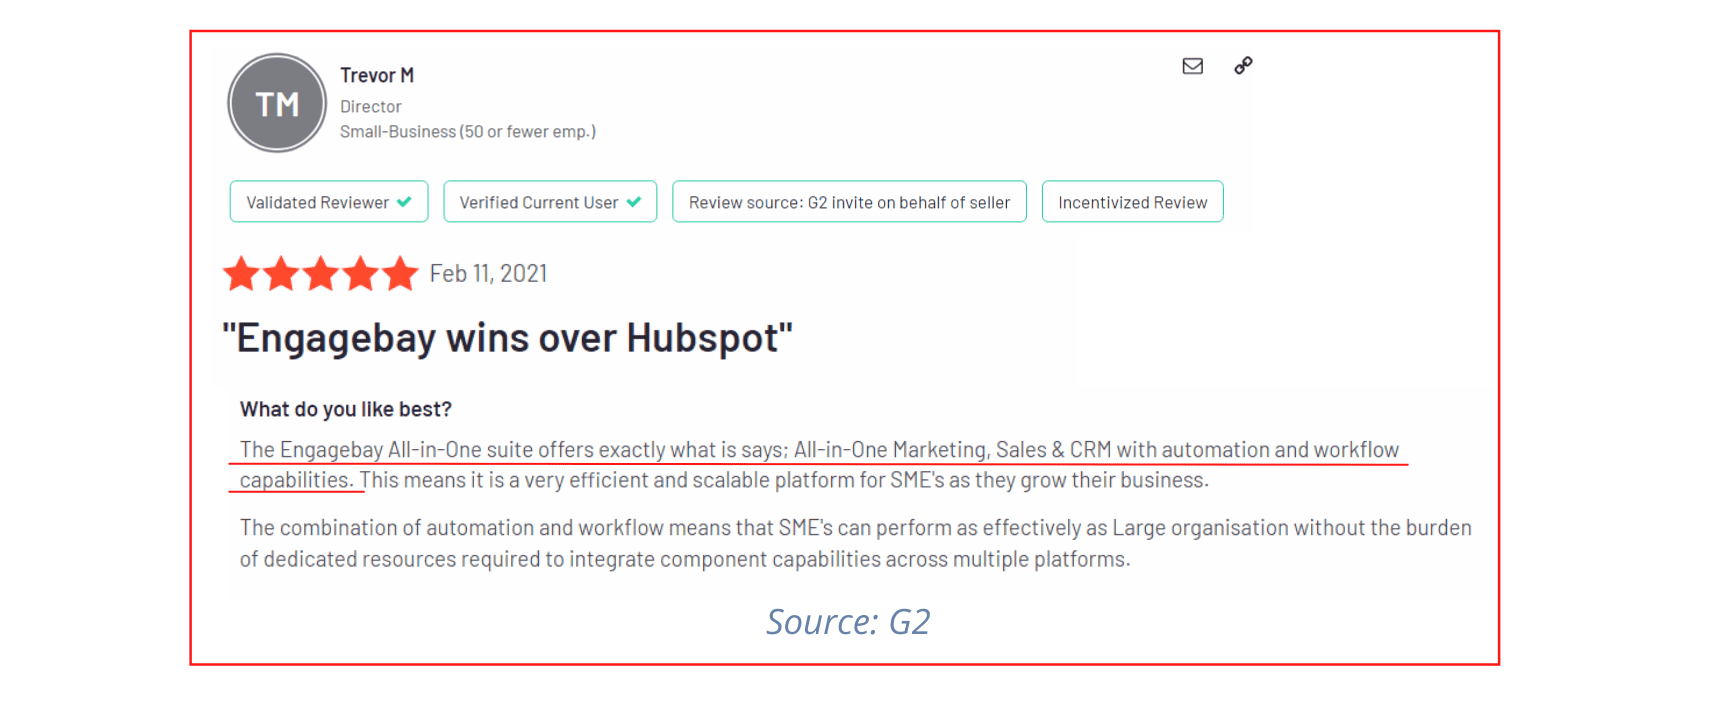Viewport: 1713px width, 724px height.
Task: Click the TM avatar circle
Action: 277,103
